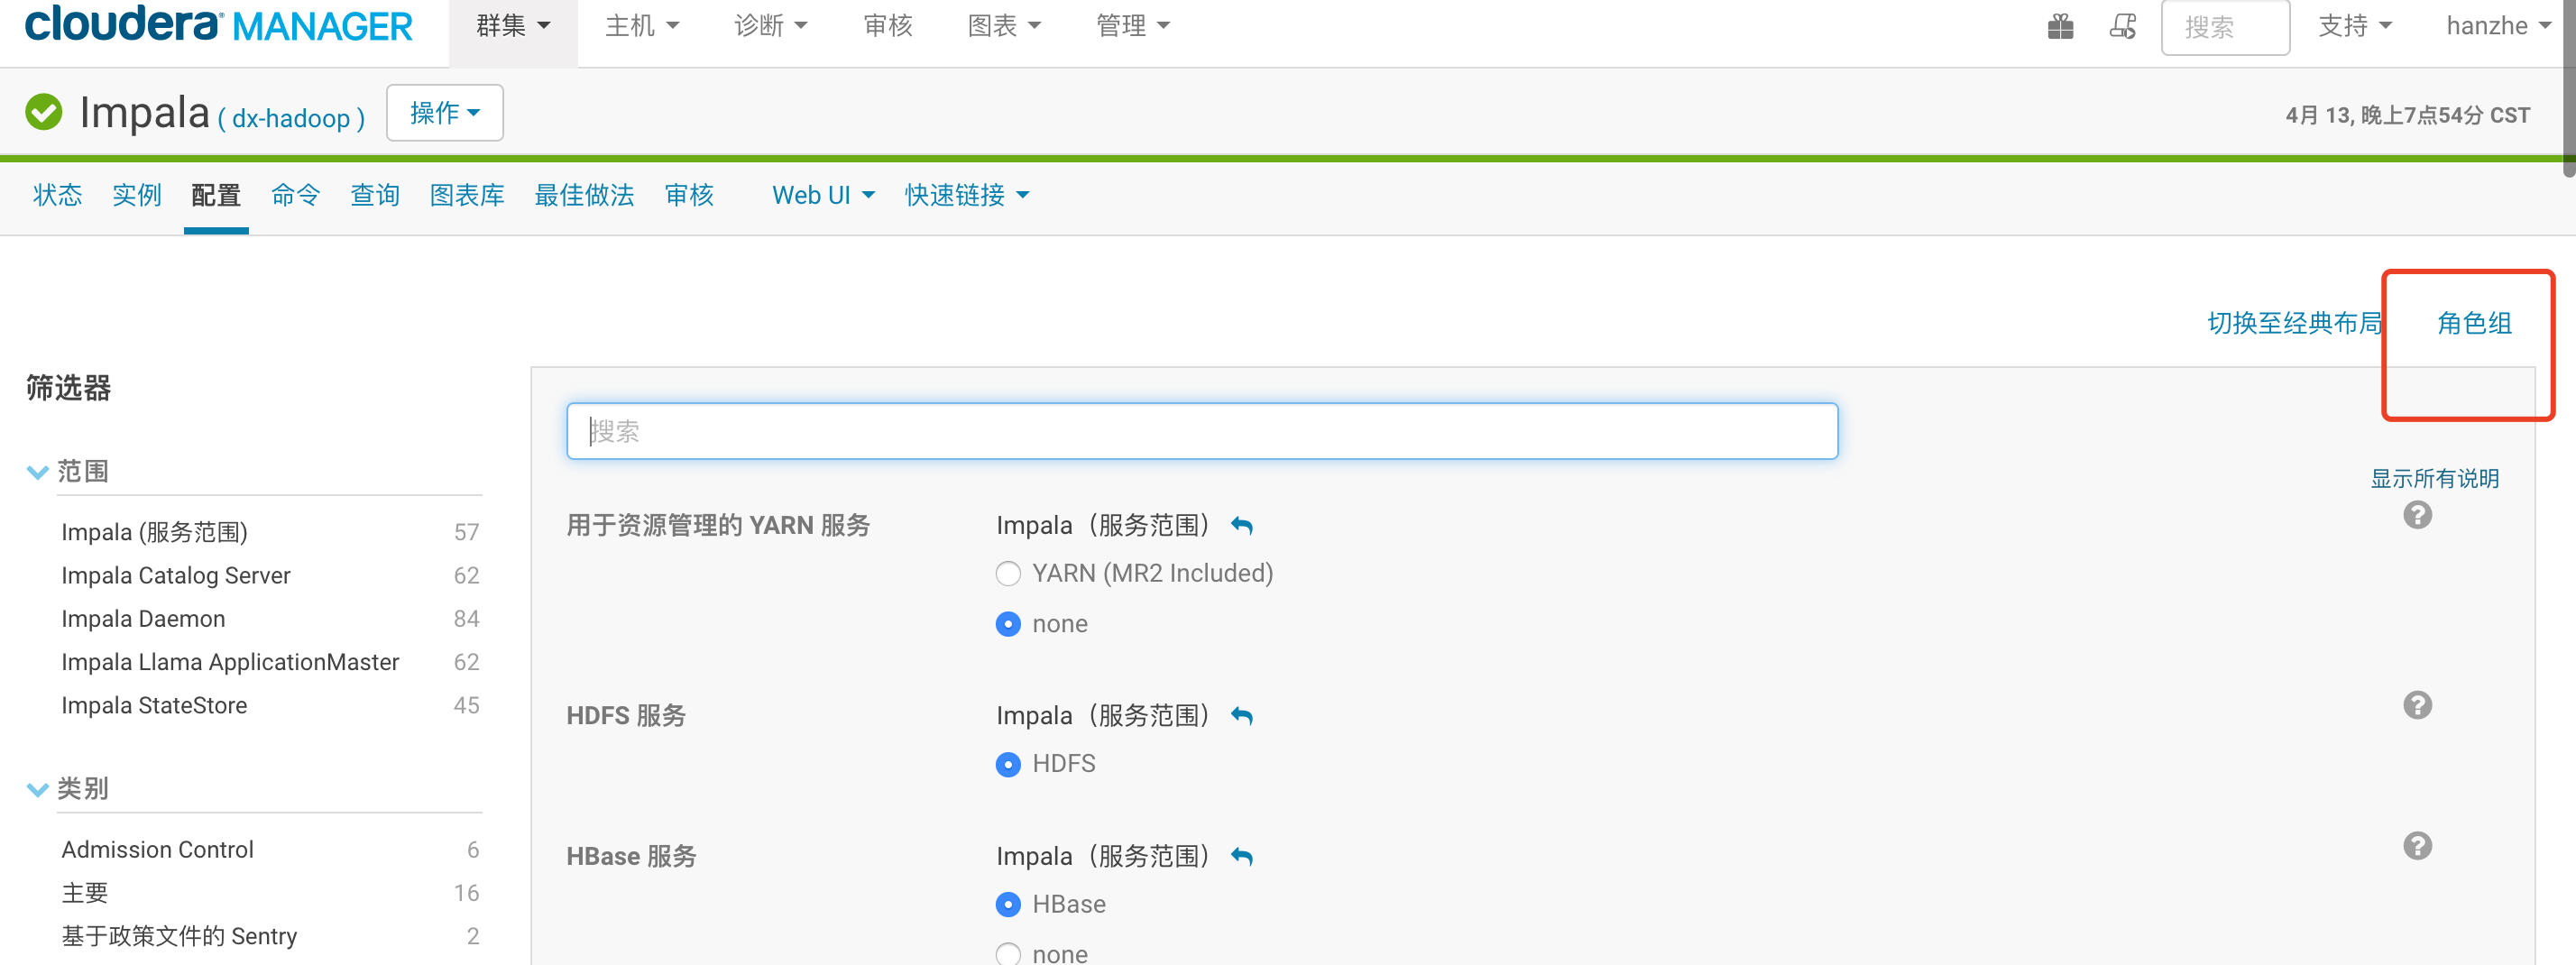Image resolution: width=2576 pixels, height=965 pixels.
Task: Click the top-right global 搜索 field
Action: [2225, 27]
